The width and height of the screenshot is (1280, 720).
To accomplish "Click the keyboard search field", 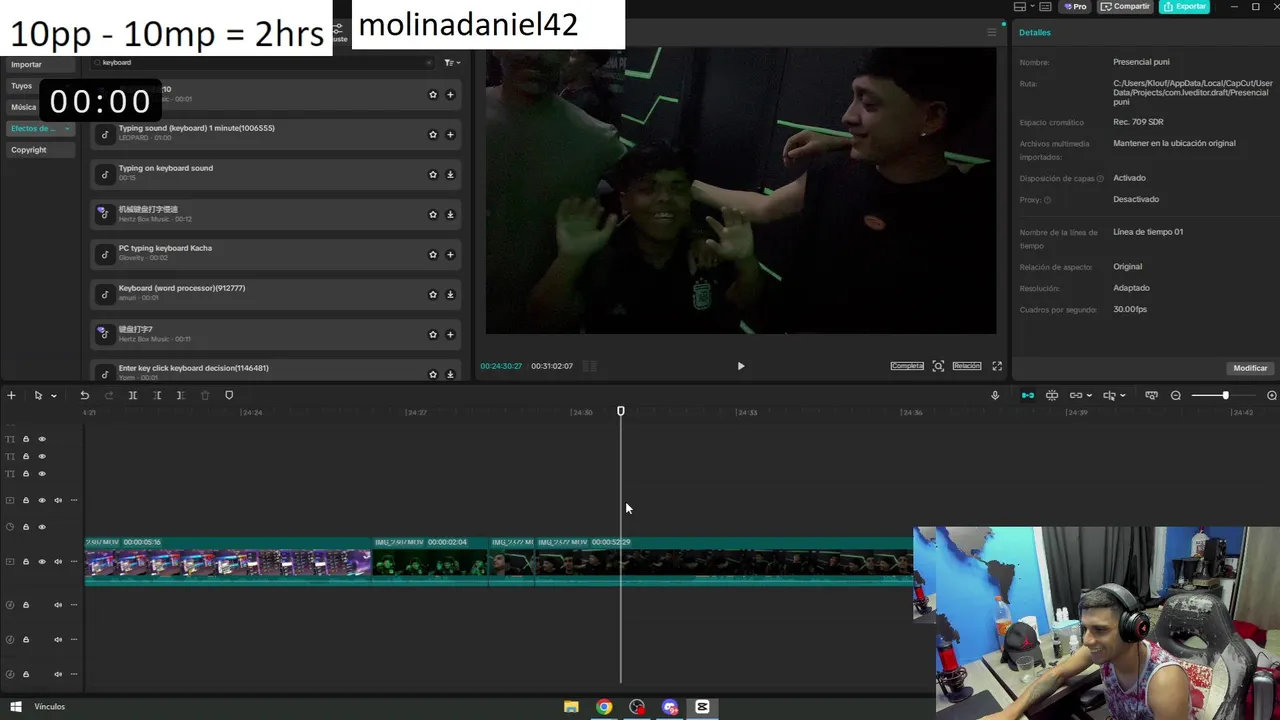I will [x=262, y=62].
